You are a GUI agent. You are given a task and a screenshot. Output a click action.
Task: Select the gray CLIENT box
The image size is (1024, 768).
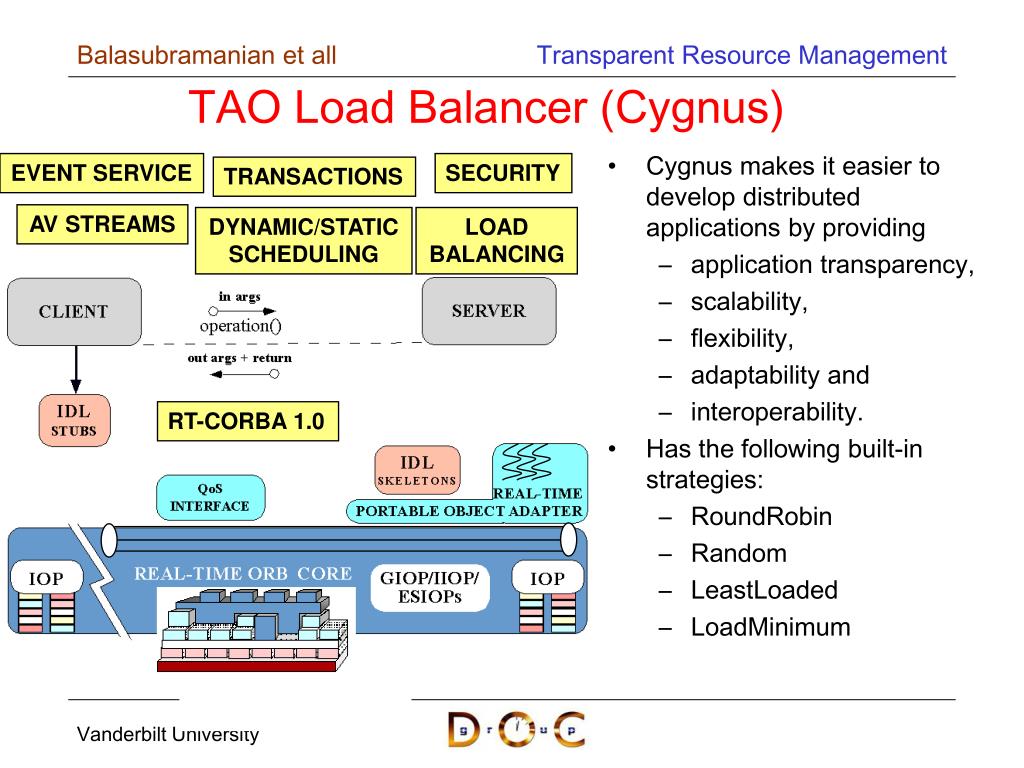click(74, 312)
